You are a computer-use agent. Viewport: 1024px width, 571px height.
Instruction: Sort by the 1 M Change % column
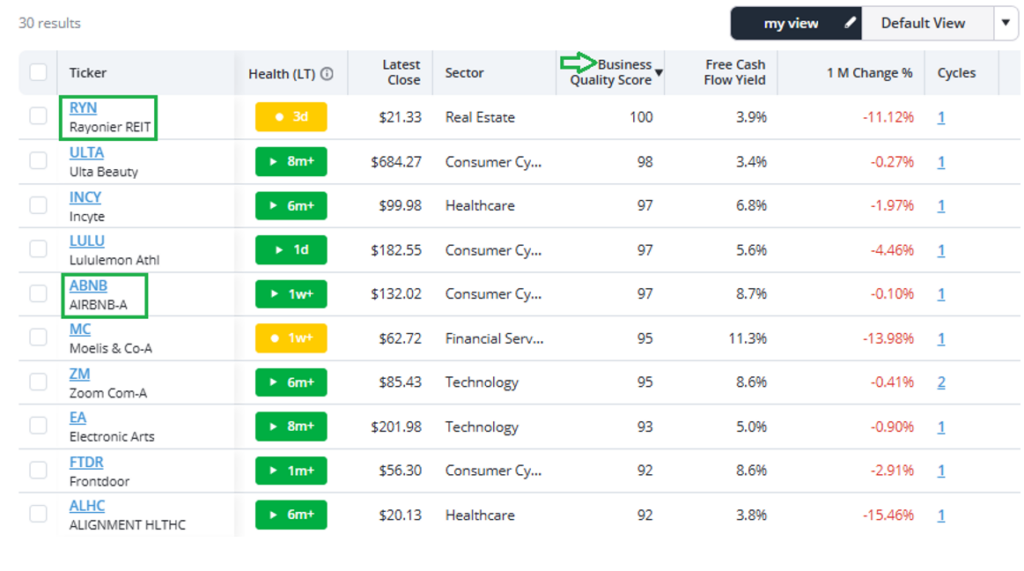(x=869, y=73)
